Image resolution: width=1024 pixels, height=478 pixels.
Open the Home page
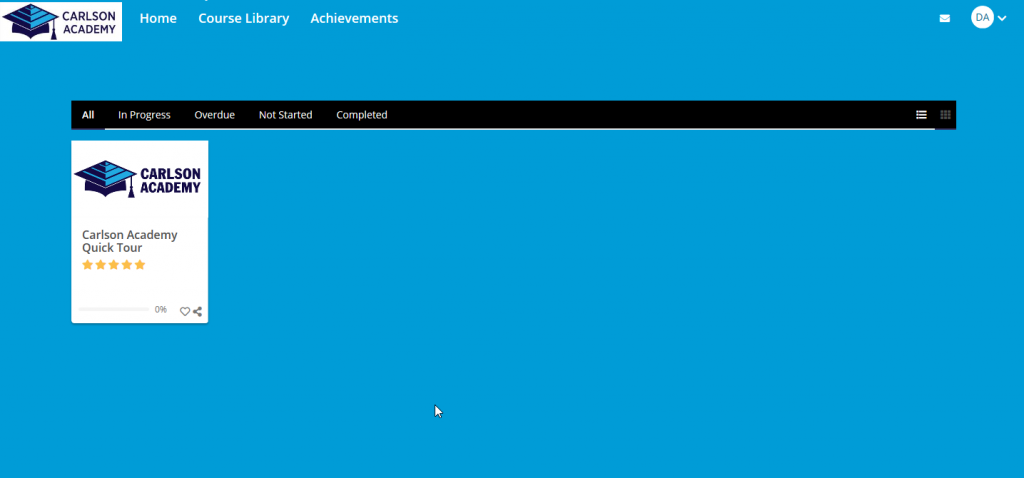point(158,18)
